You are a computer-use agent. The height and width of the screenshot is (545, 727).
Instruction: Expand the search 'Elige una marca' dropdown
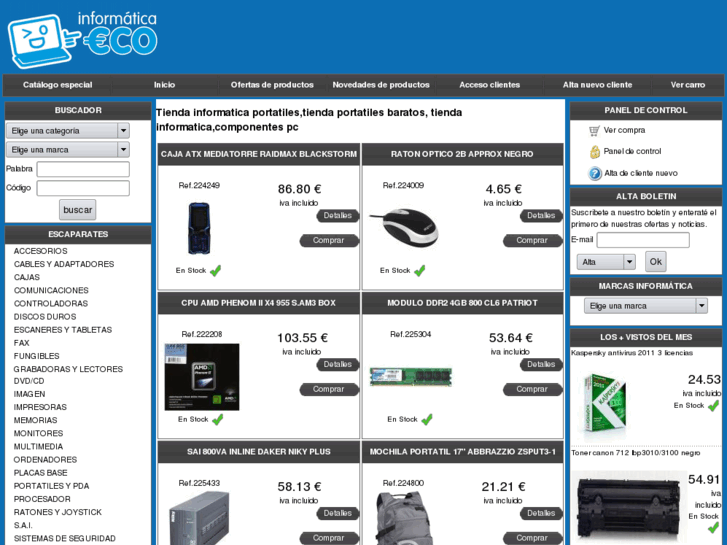68,150
